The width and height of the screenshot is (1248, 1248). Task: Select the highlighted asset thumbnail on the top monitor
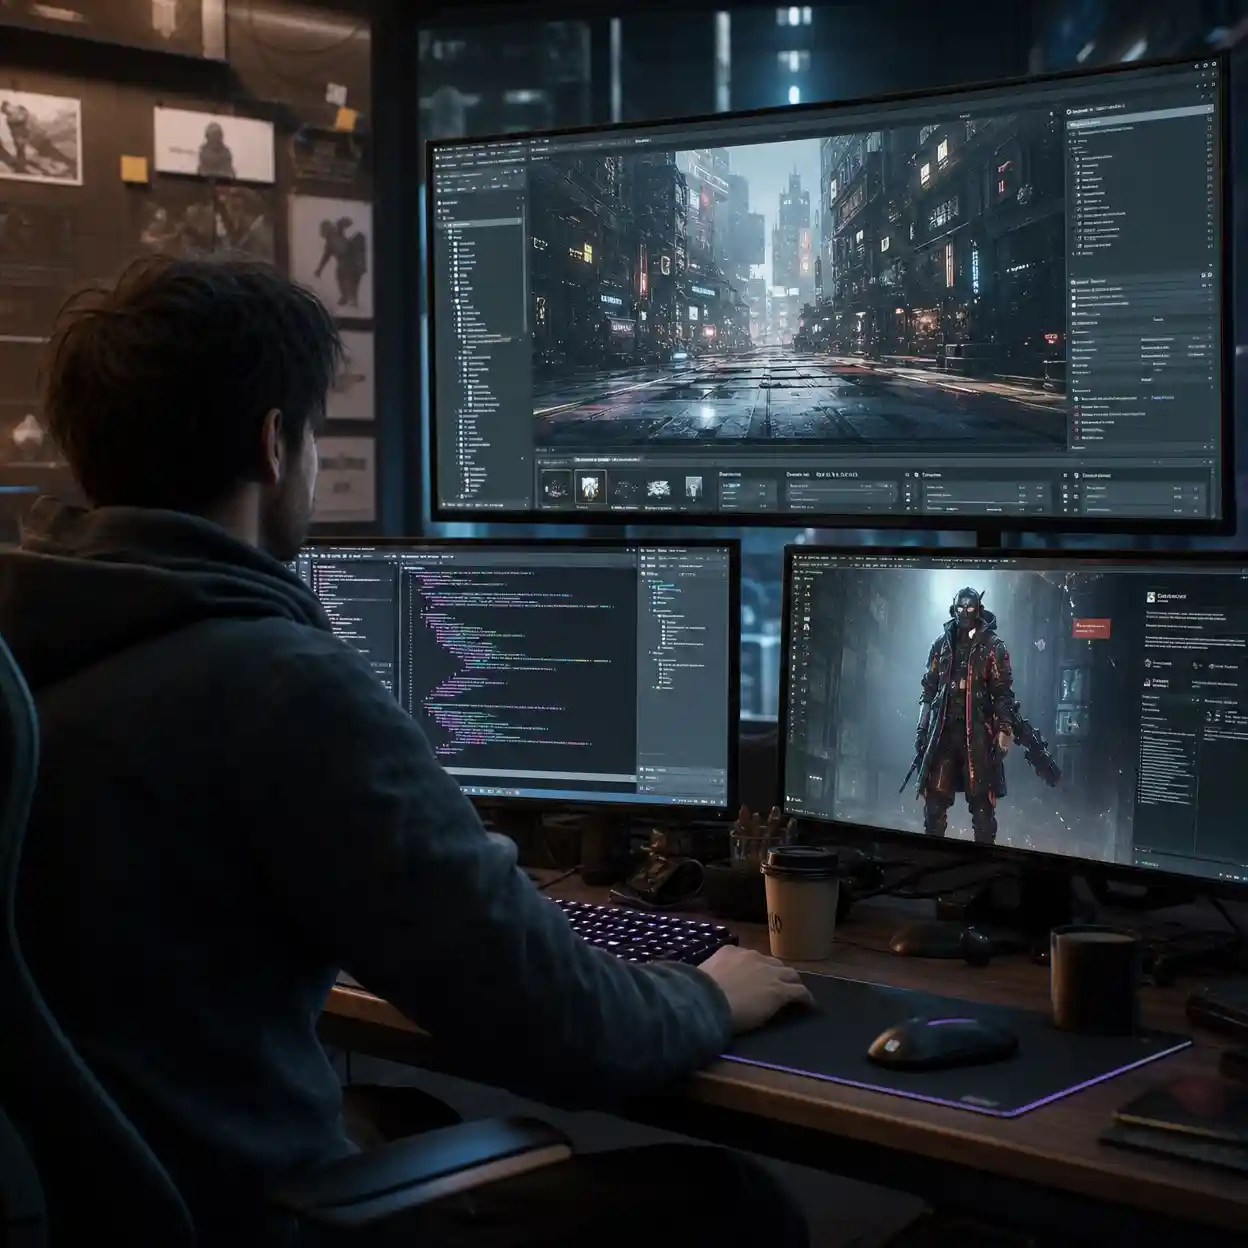pyautogui.click(x=590, y=487)
